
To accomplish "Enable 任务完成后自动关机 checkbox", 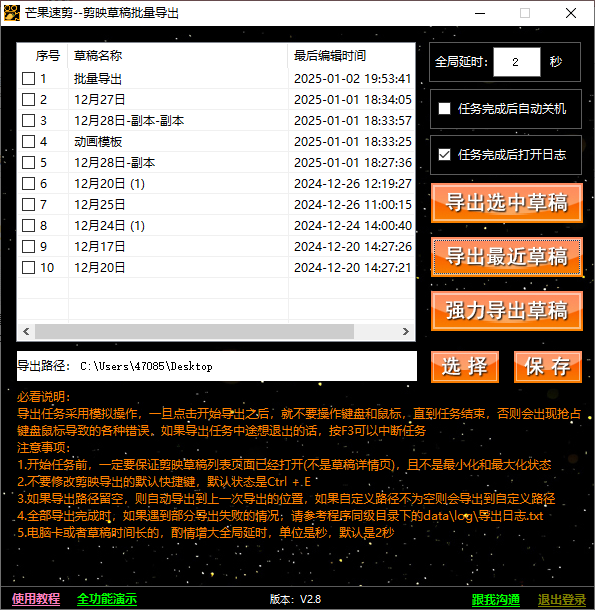I will click(444, 109).
